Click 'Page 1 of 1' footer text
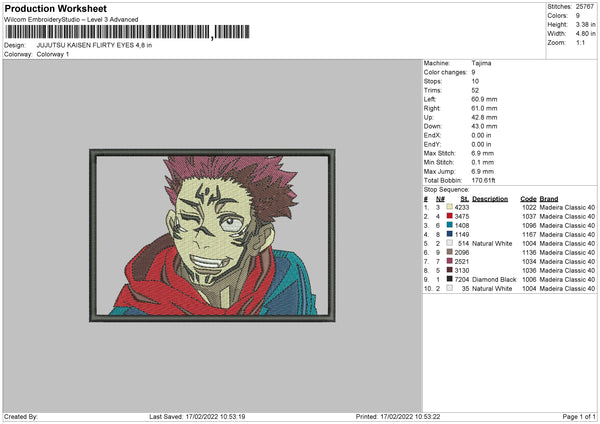Image resolution: width=600 pixels, height=424 pixels. pos(579,417)
